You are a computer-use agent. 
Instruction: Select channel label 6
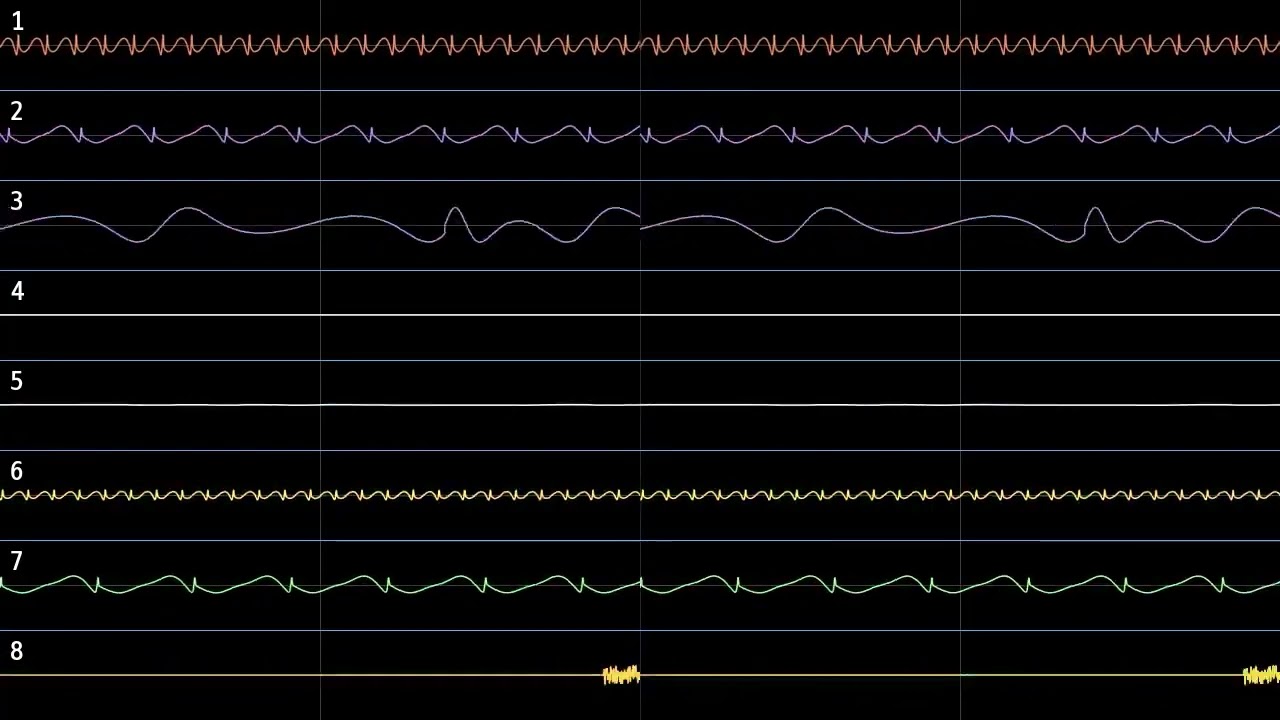(17, 471)
